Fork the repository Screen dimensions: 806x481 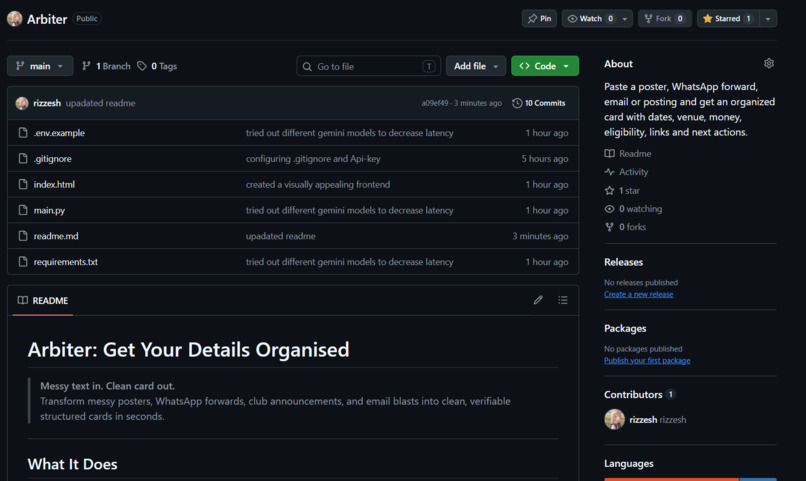[665, 18]
